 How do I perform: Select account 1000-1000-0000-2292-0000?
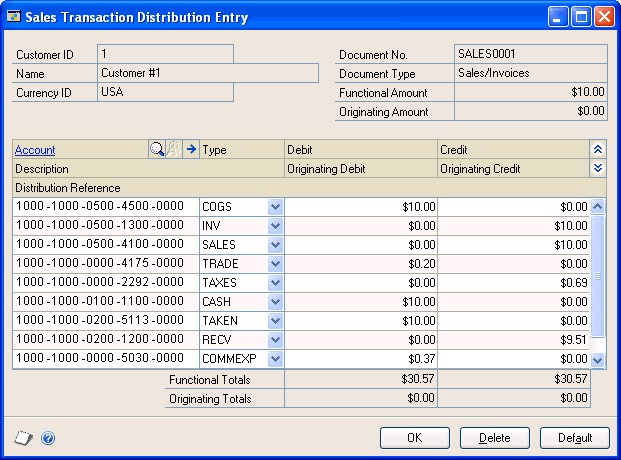[x=106, y=282]
